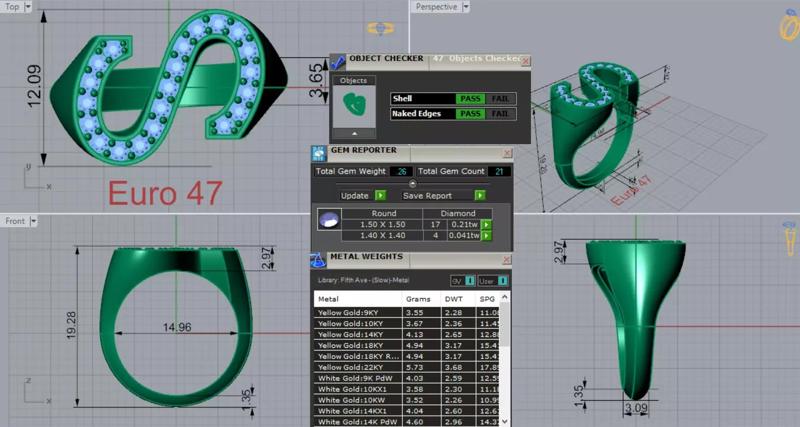Click the Object Checker checkmark icon

337,62
